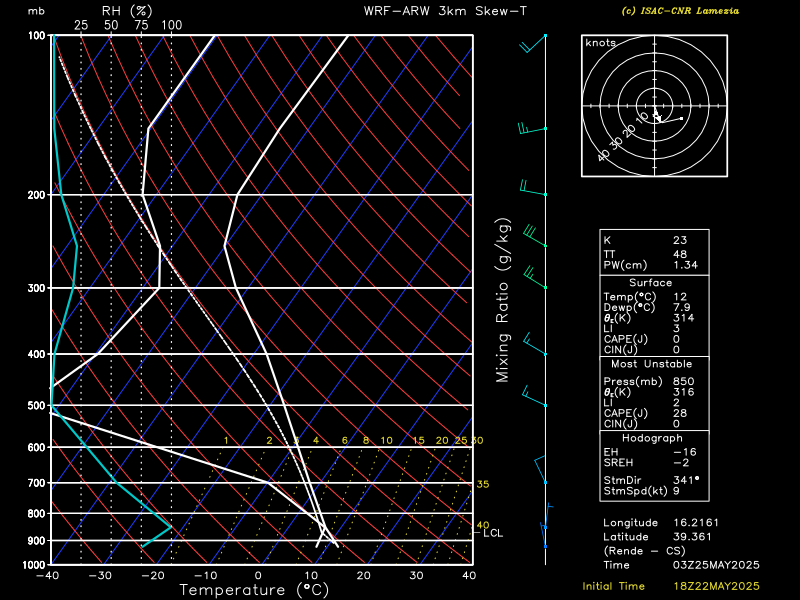The image size is (800, 600).
Task: Click the StmDir value 341°
Action: click(686, 480)
